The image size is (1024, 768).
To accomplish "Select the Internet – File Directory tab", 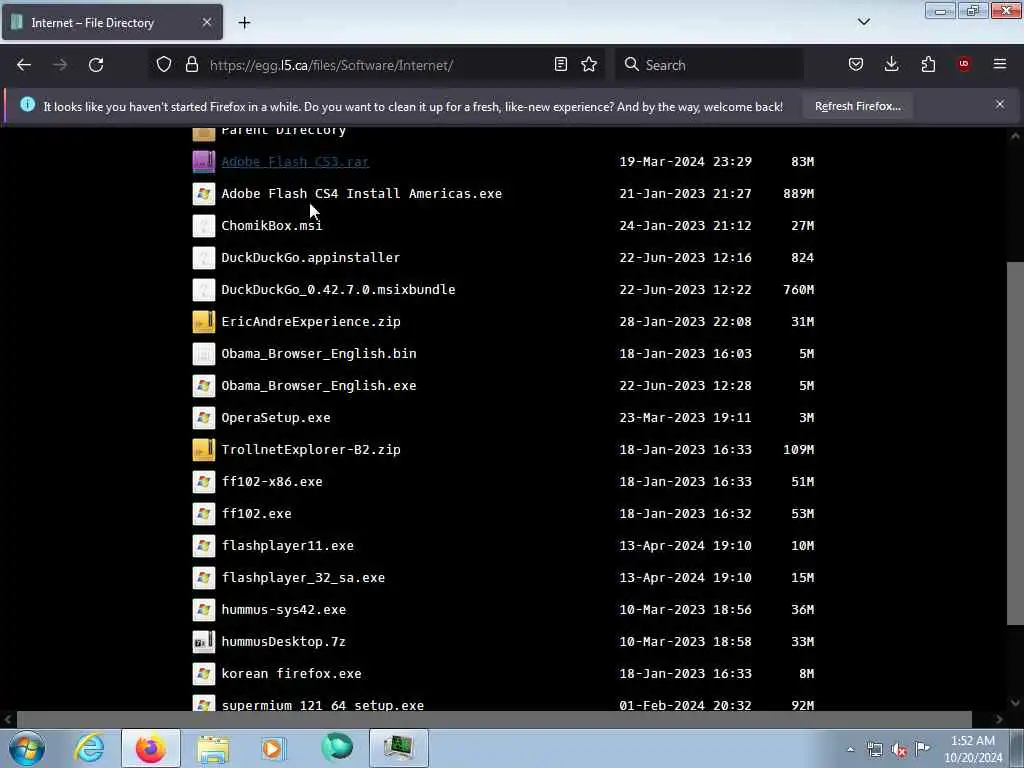I will (112, 23).
